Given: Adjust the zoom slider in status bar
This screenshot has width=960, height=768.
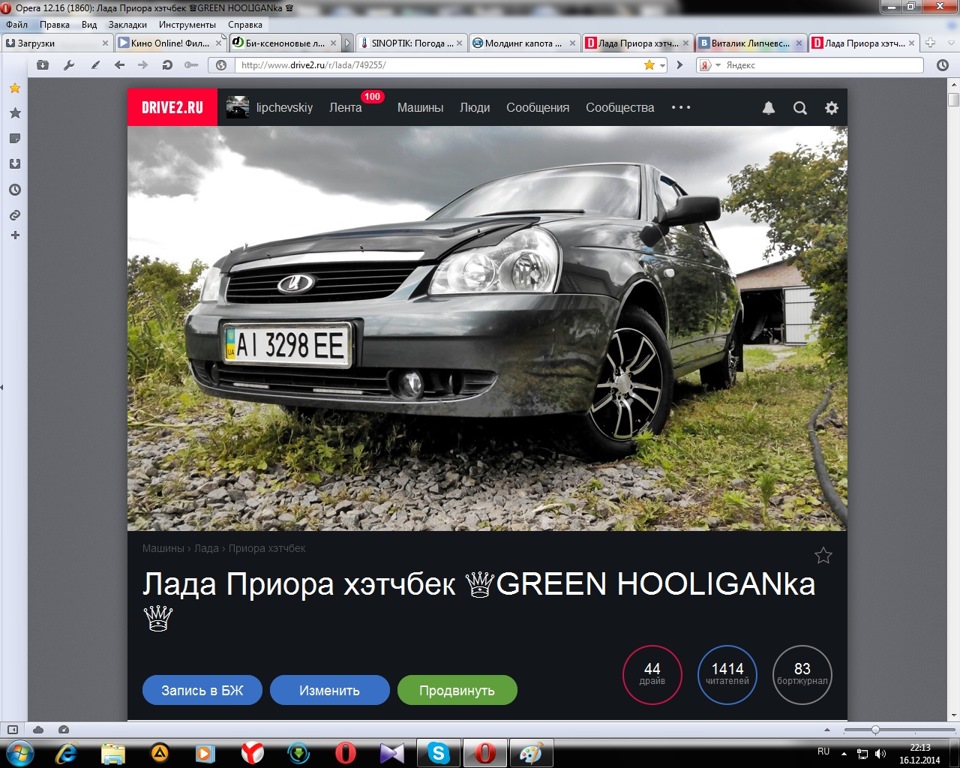Looking at the screenshot, I should click(x=875, y=729).
